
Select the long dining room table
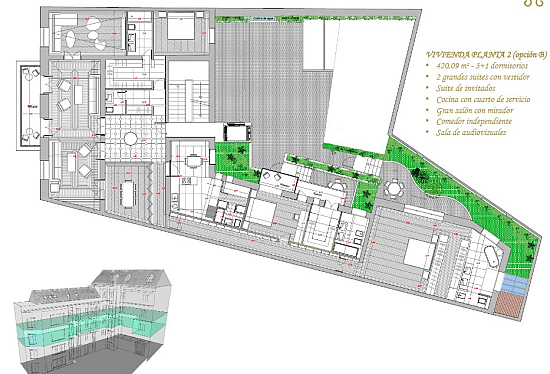[128, 194]
